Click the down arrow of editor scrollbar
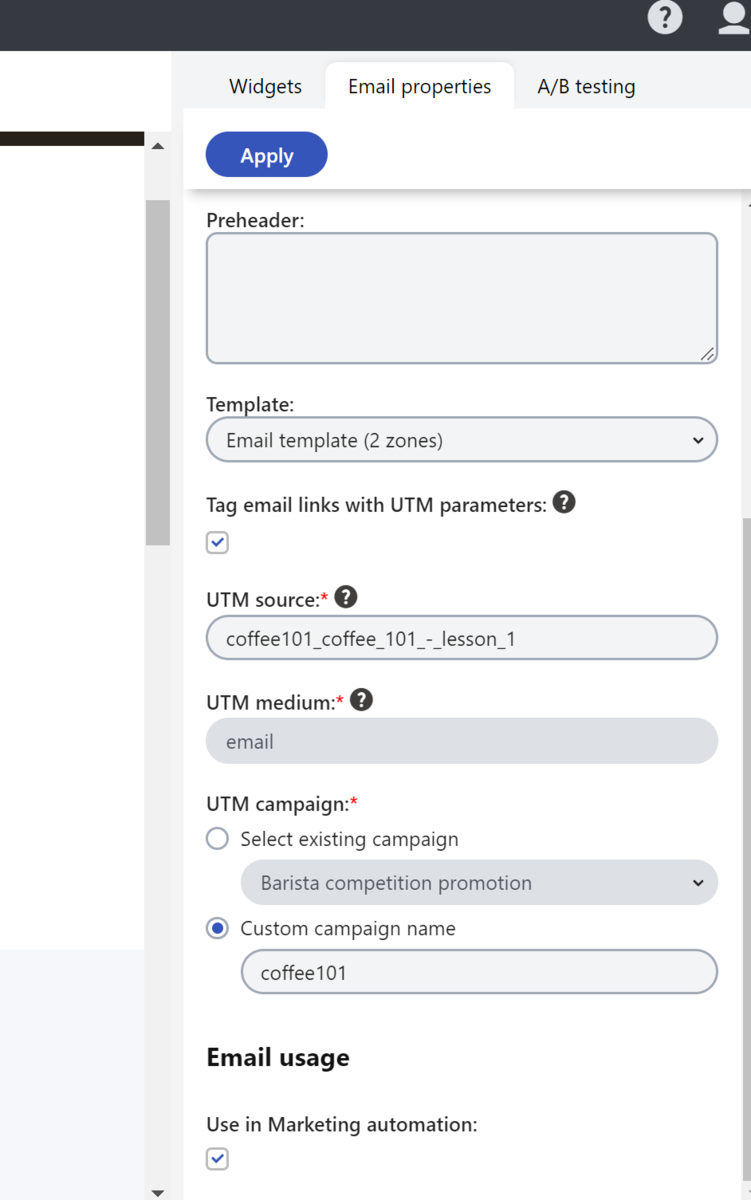The width and height of the screenshot is (751, 1200). point(157,1192)
